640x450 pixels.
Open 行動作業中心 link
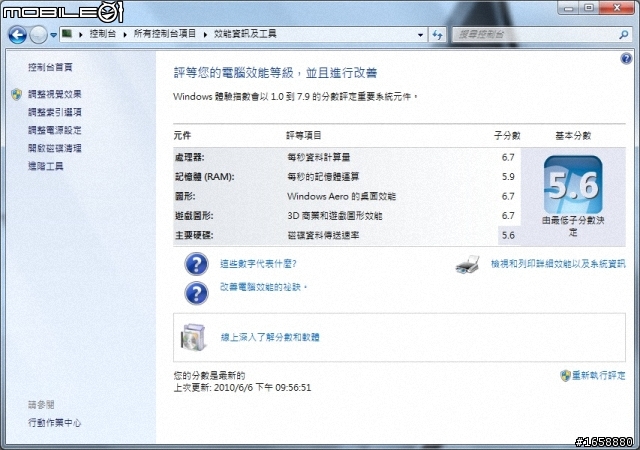(55, 423)
